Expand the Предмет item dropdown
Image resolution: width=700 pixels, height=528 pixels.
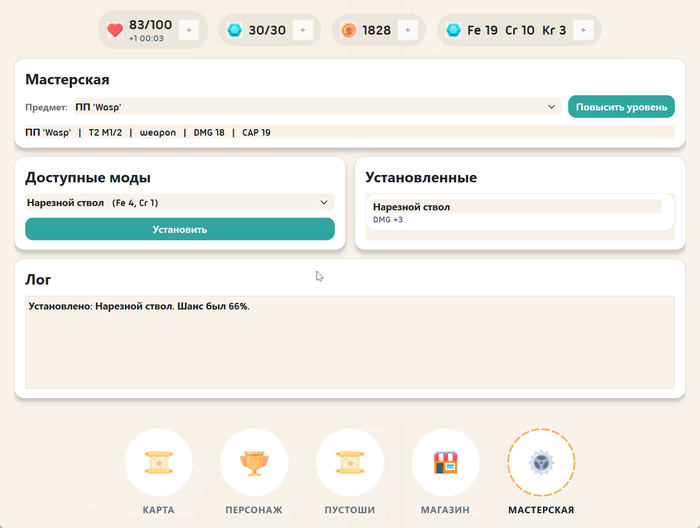click(x=315, y=106)
